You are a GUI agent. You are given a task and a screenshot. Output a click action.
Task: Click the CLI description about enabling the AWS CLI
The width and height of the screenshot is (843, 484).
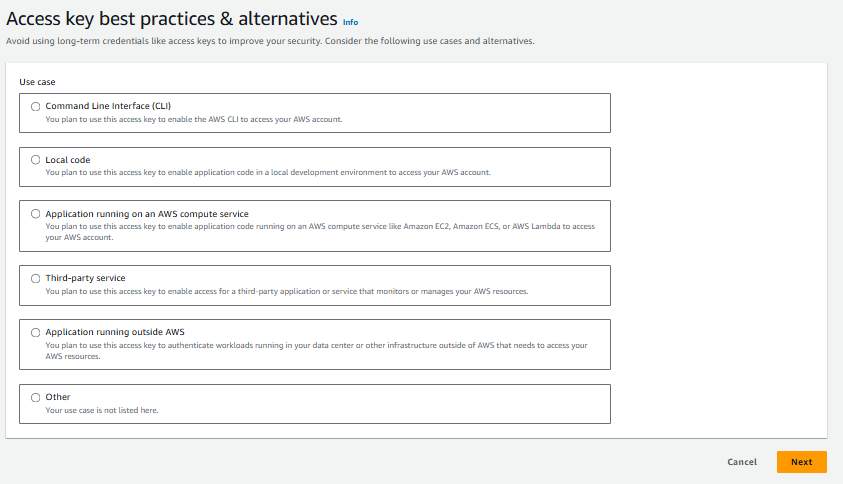(194, 119)
